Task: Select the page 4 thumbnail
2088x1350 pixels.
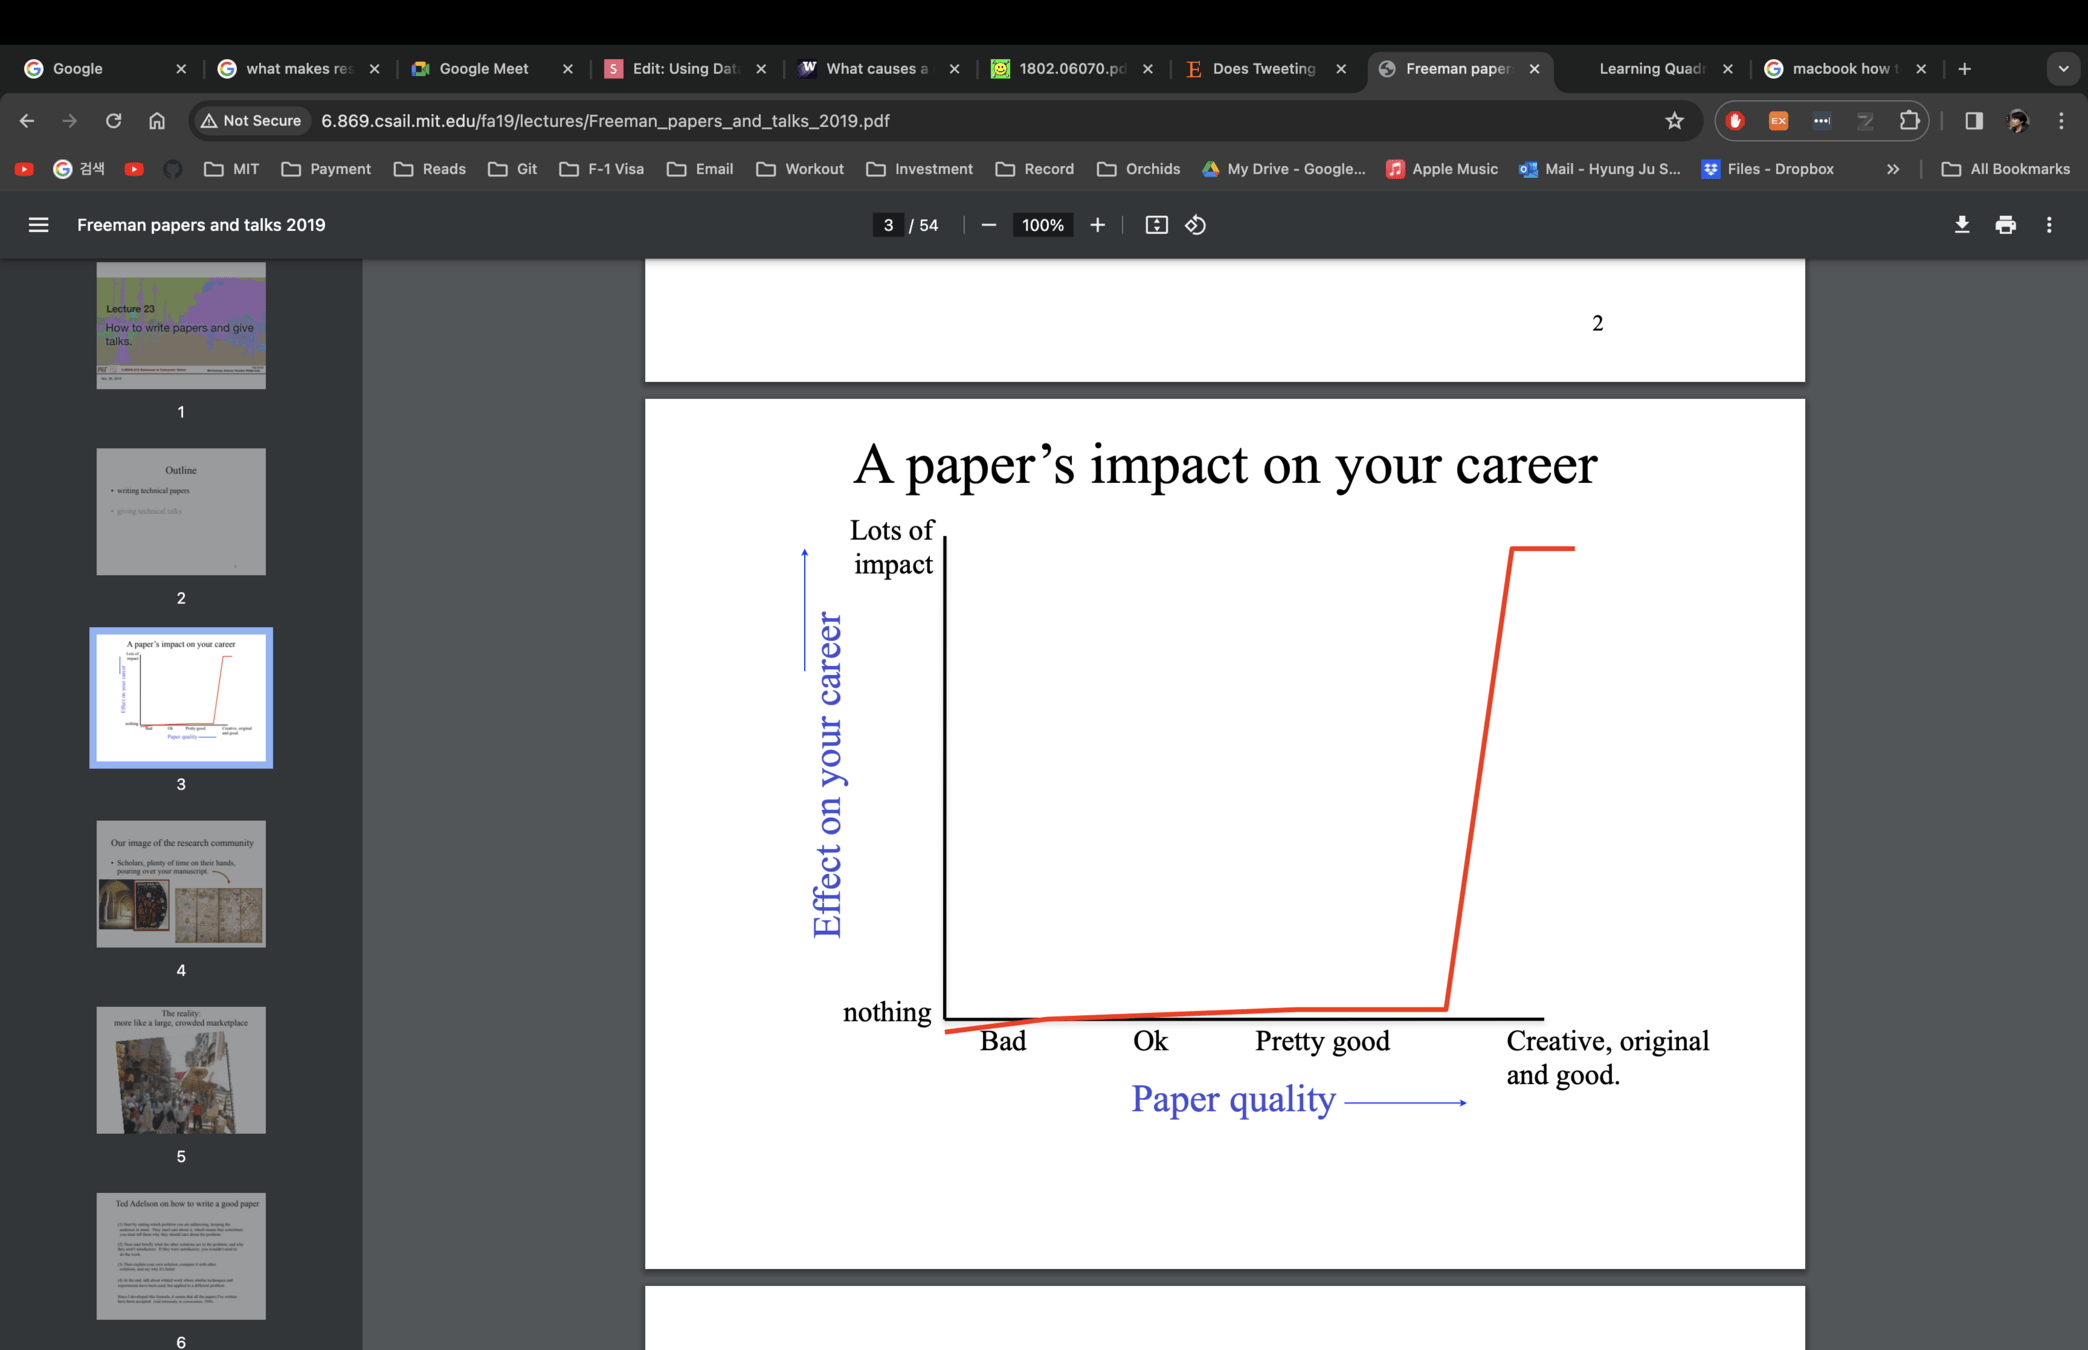Action: 181,884
